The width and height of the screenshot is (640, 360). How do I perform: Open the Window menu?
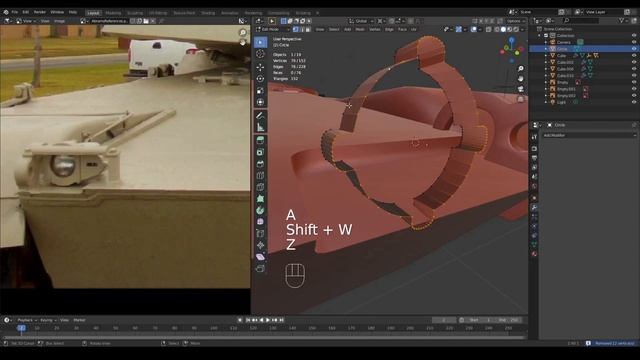(x=57, y=12)
